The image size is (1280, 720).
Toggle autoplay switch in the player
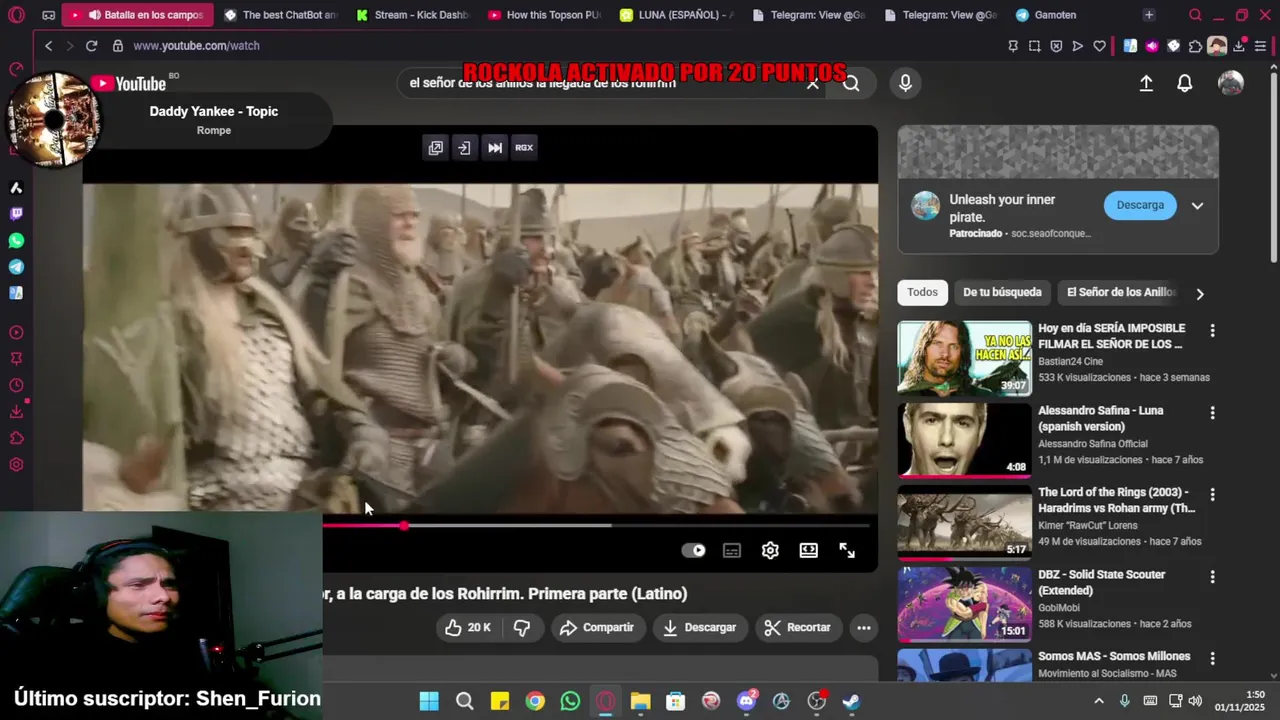(x=693, y=551)
